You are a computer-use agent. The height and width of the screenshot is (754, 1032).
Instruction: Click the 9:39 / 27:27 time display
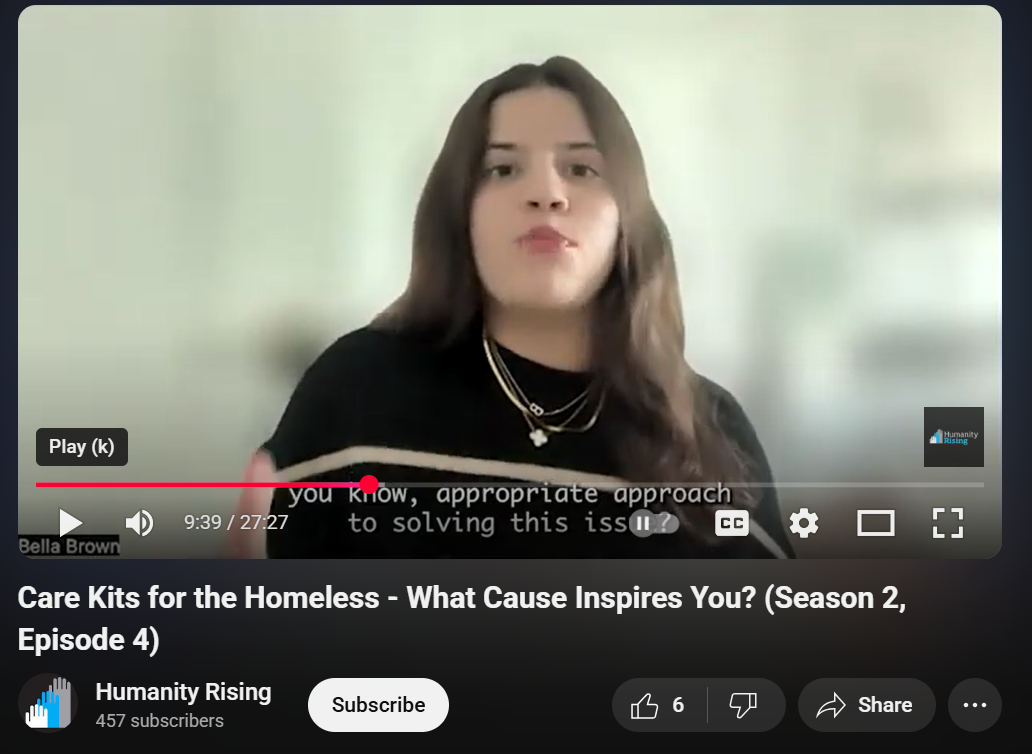coord(236,522)
